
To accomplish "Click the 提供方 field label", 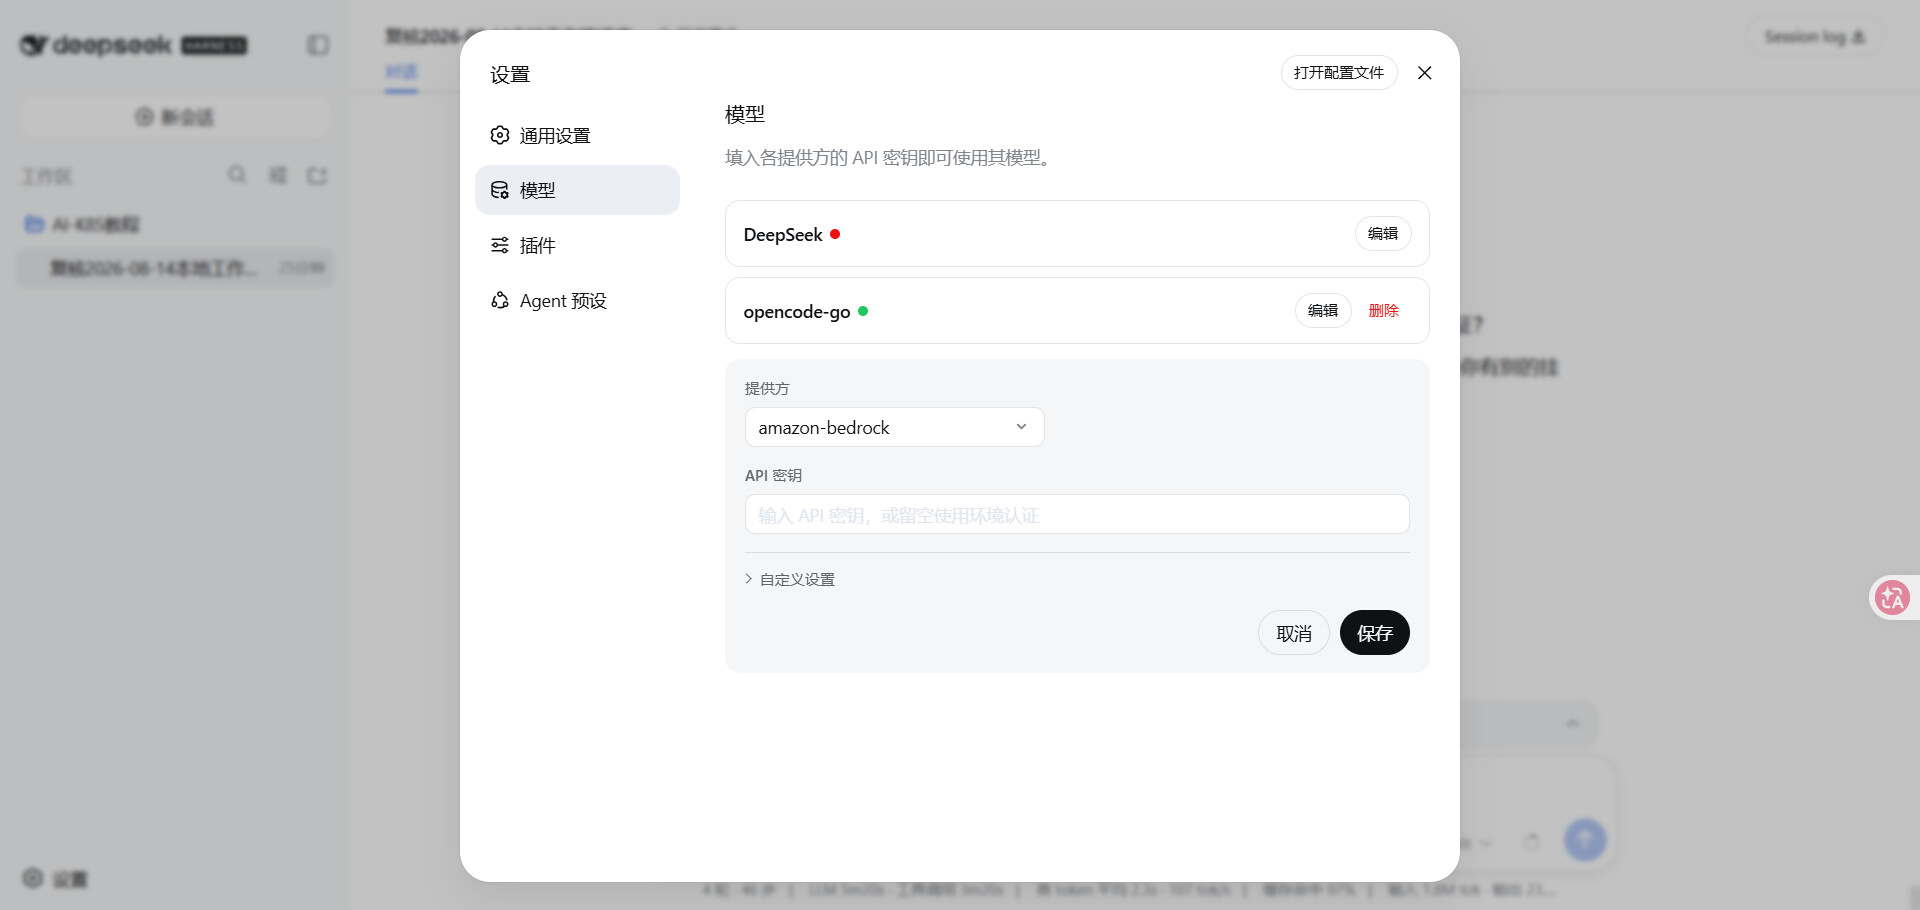I will click(x=767, y=388).
